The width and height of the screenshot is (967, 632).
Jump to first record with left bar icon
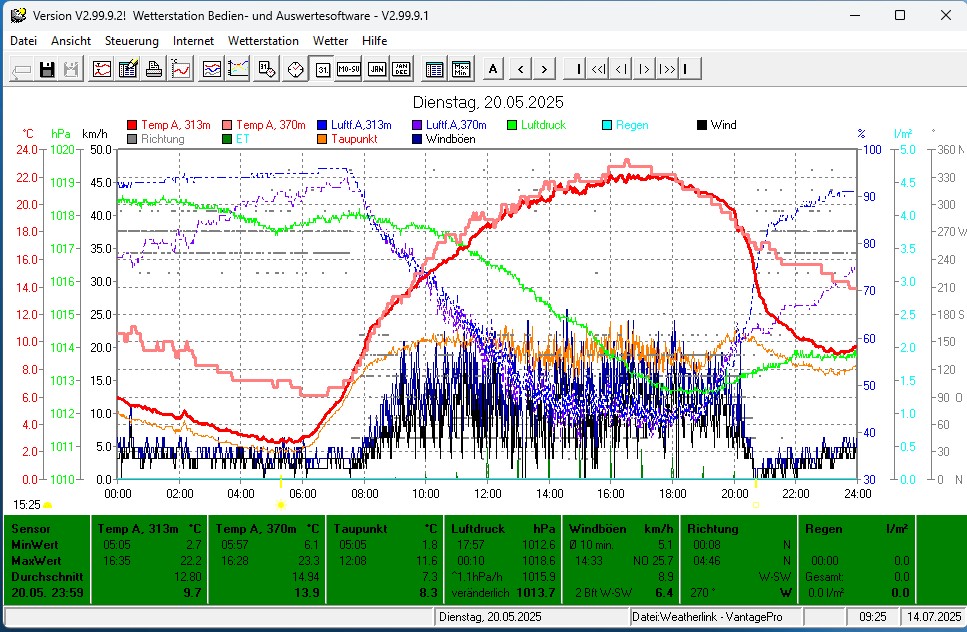click(x=575, y=69)
